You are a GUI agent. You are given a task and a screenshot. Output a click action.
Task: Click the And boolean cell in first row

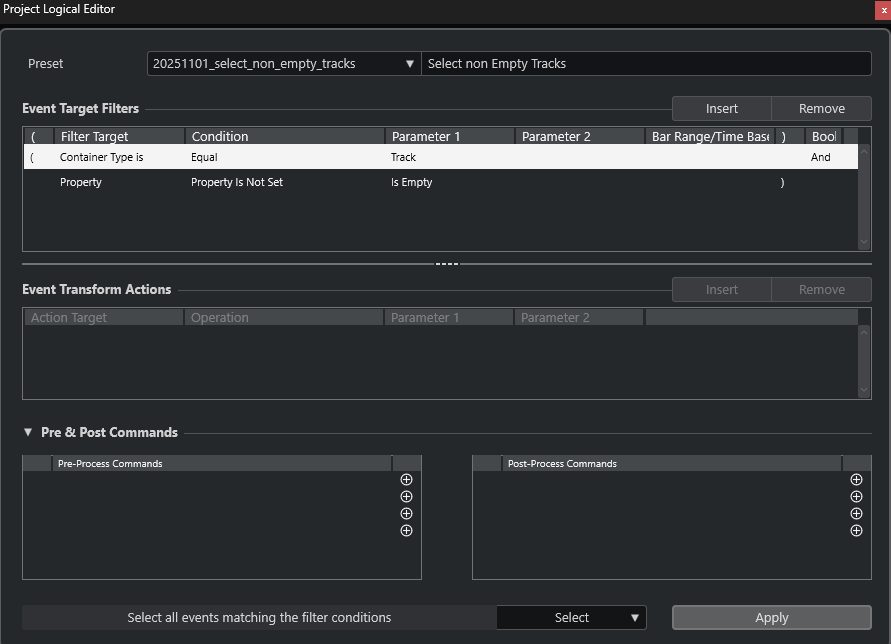(x=821, y=158)
